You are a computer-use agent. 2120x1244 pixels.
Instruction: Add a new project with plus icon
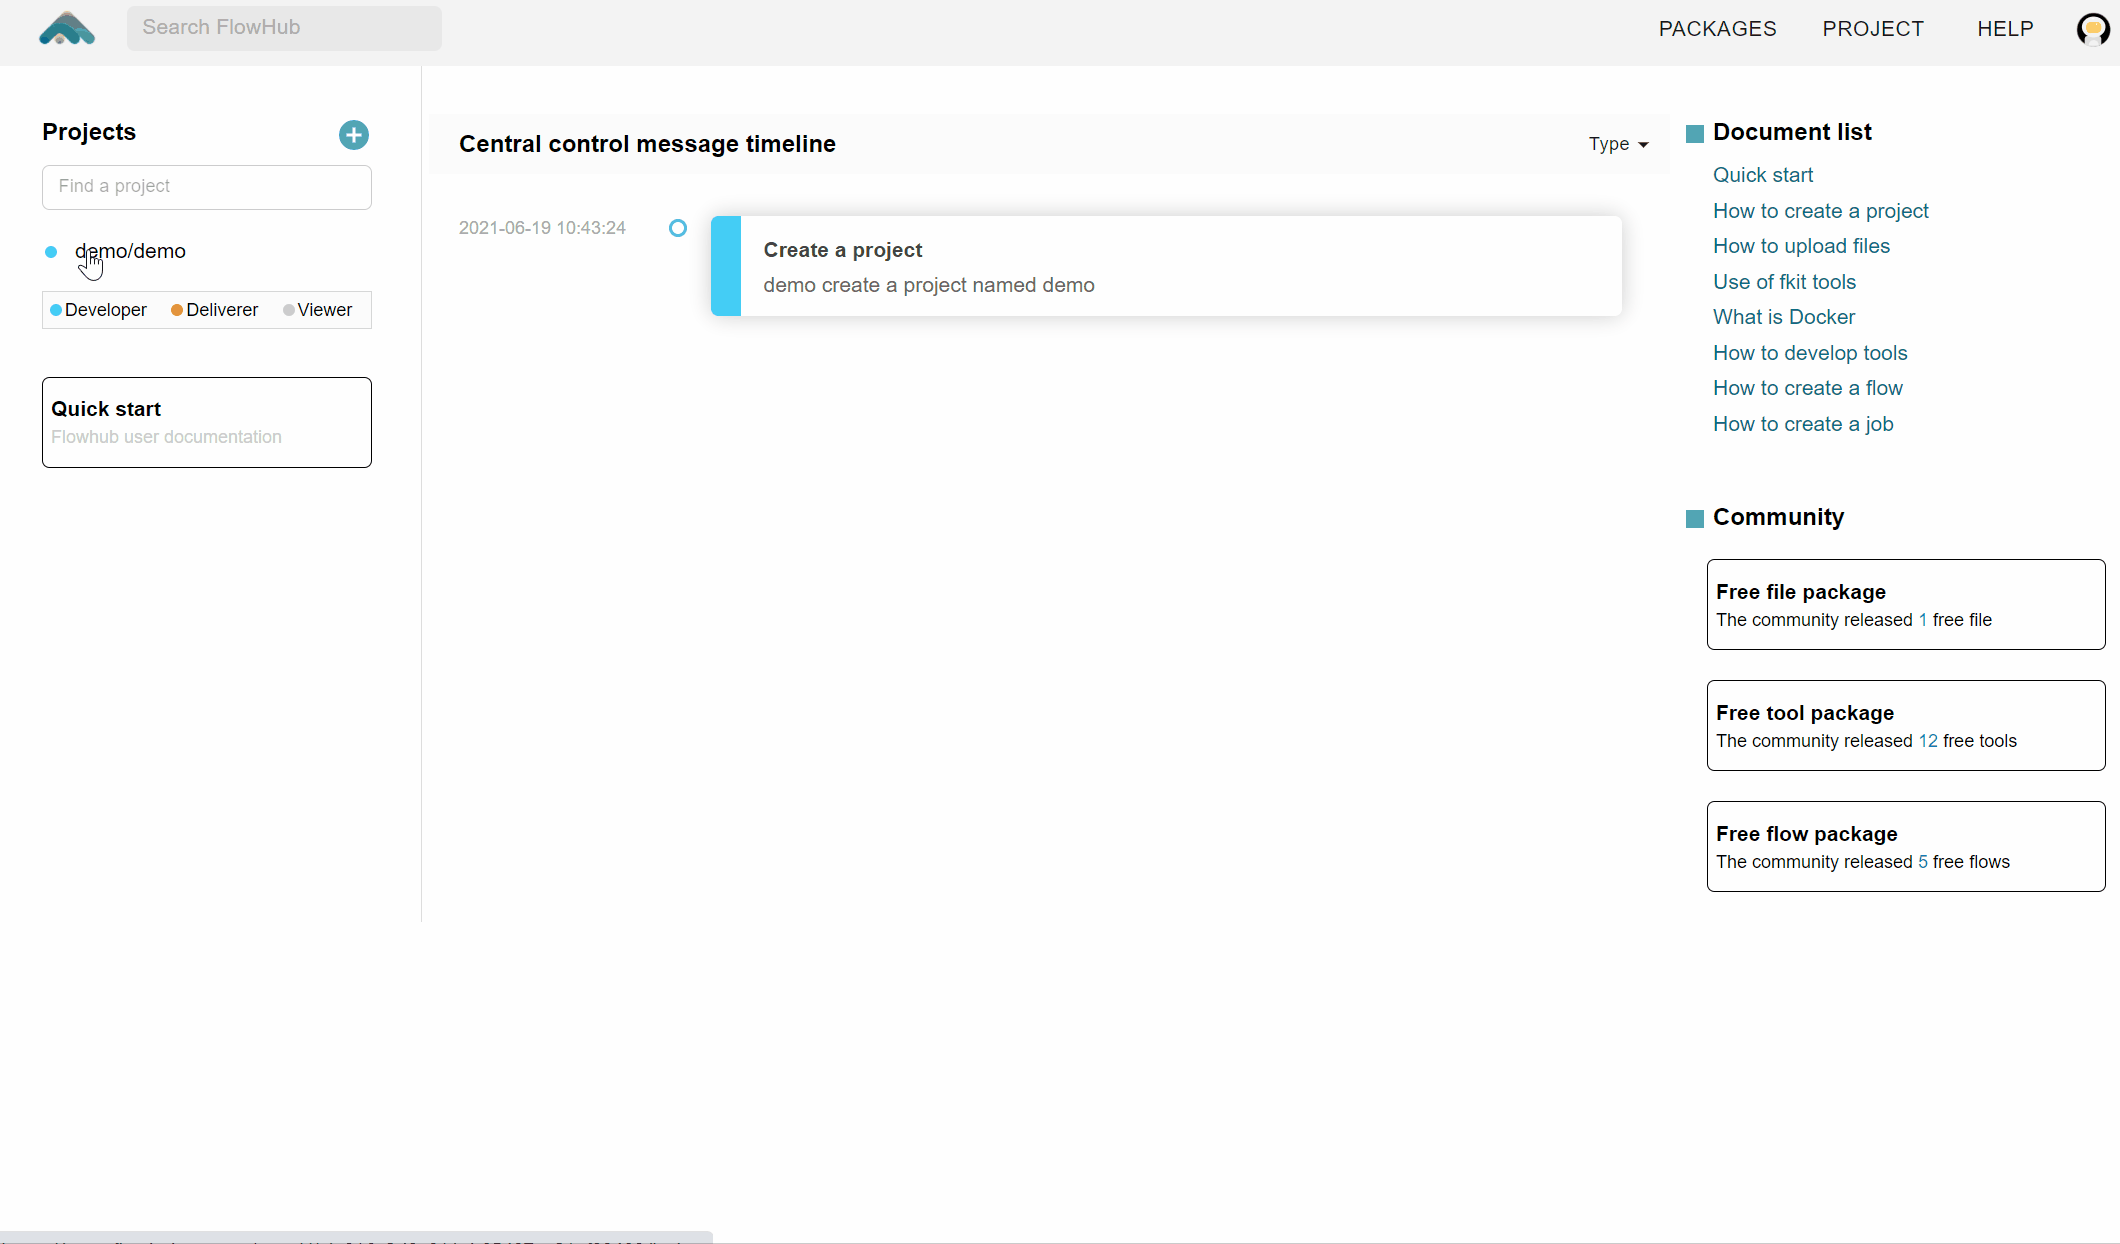(x=353, y=135)
